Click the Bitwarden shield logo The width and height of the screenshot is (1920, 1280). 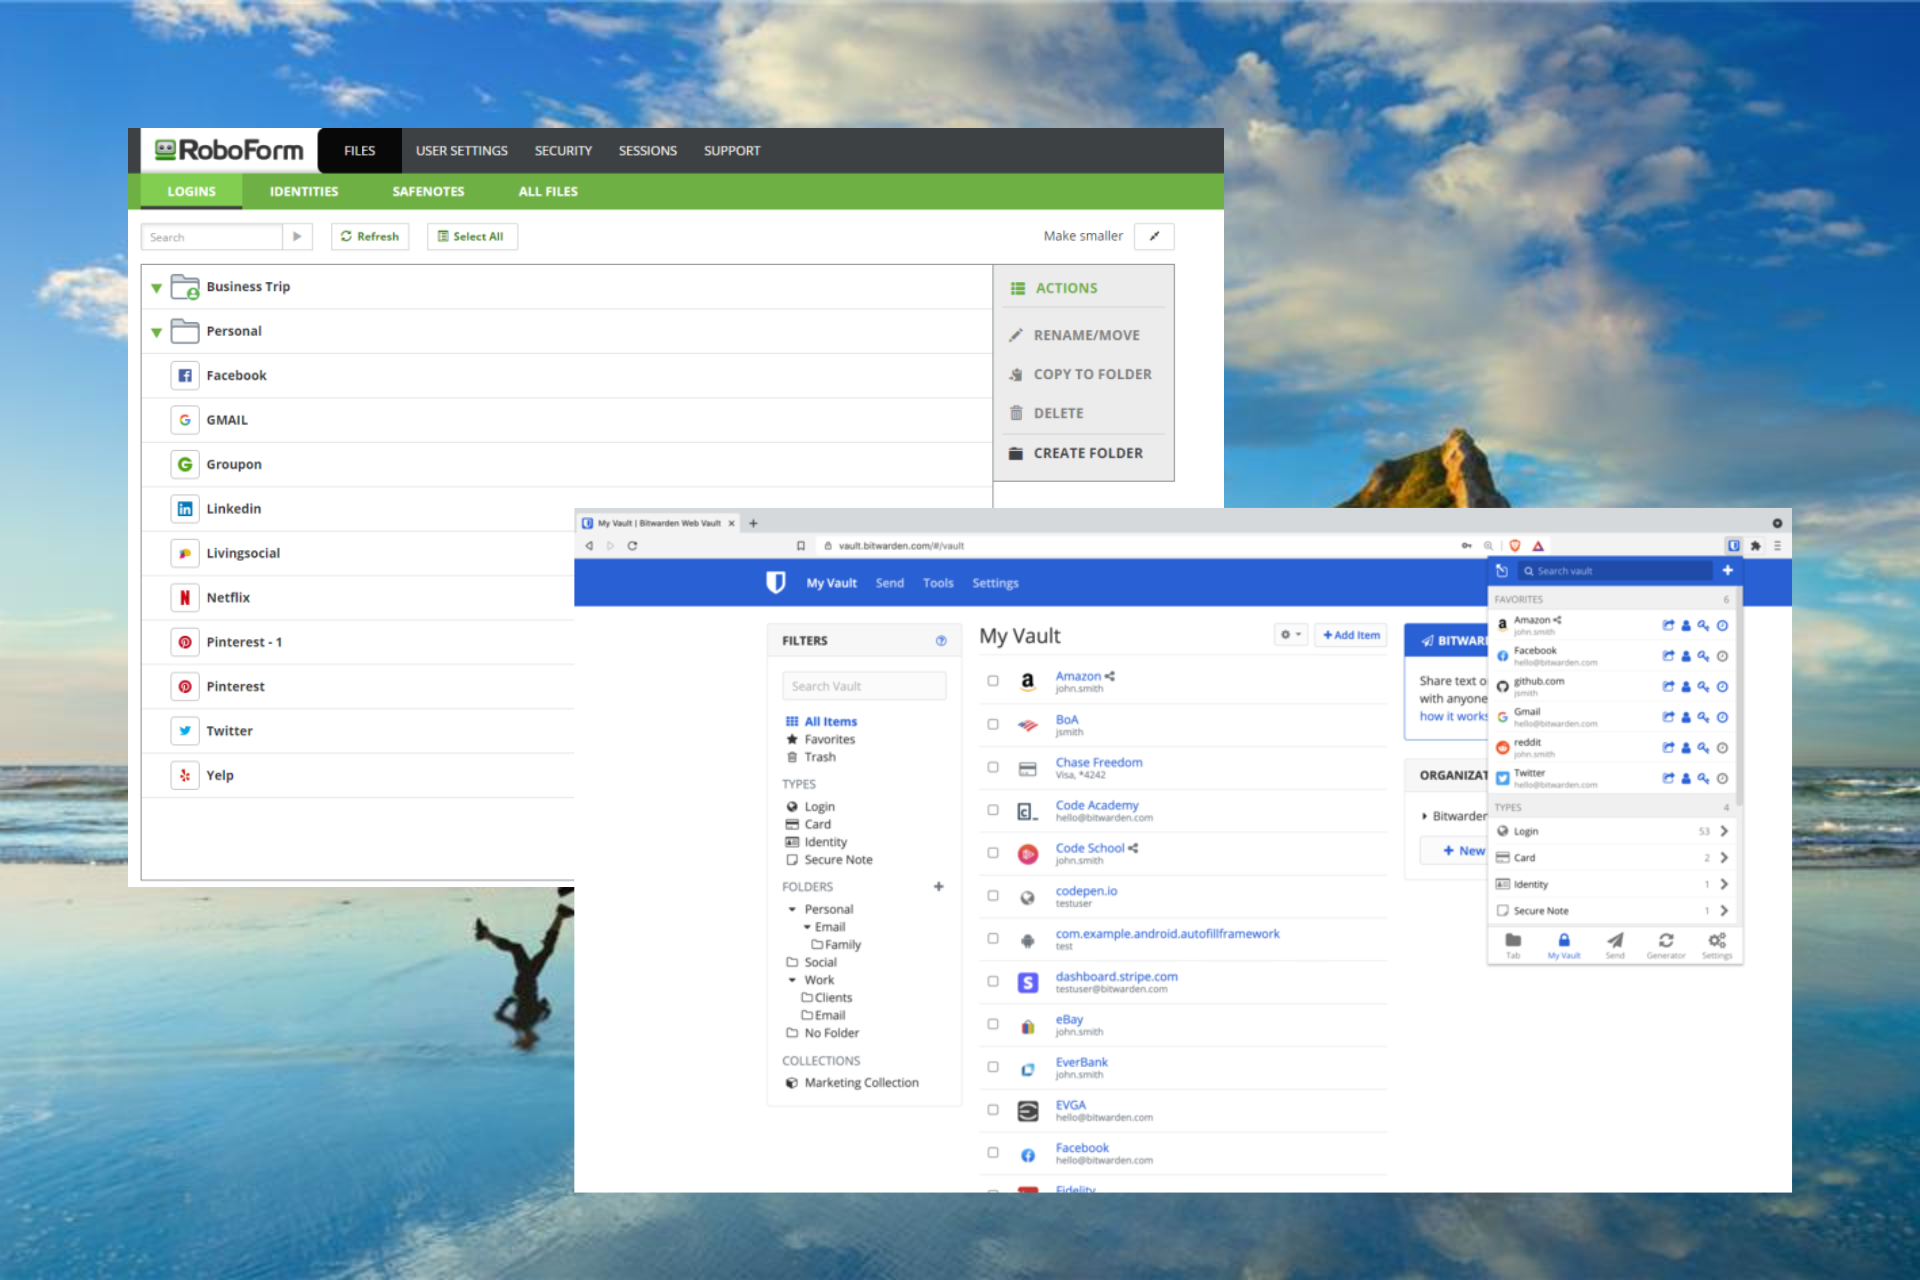click(775, 583)
